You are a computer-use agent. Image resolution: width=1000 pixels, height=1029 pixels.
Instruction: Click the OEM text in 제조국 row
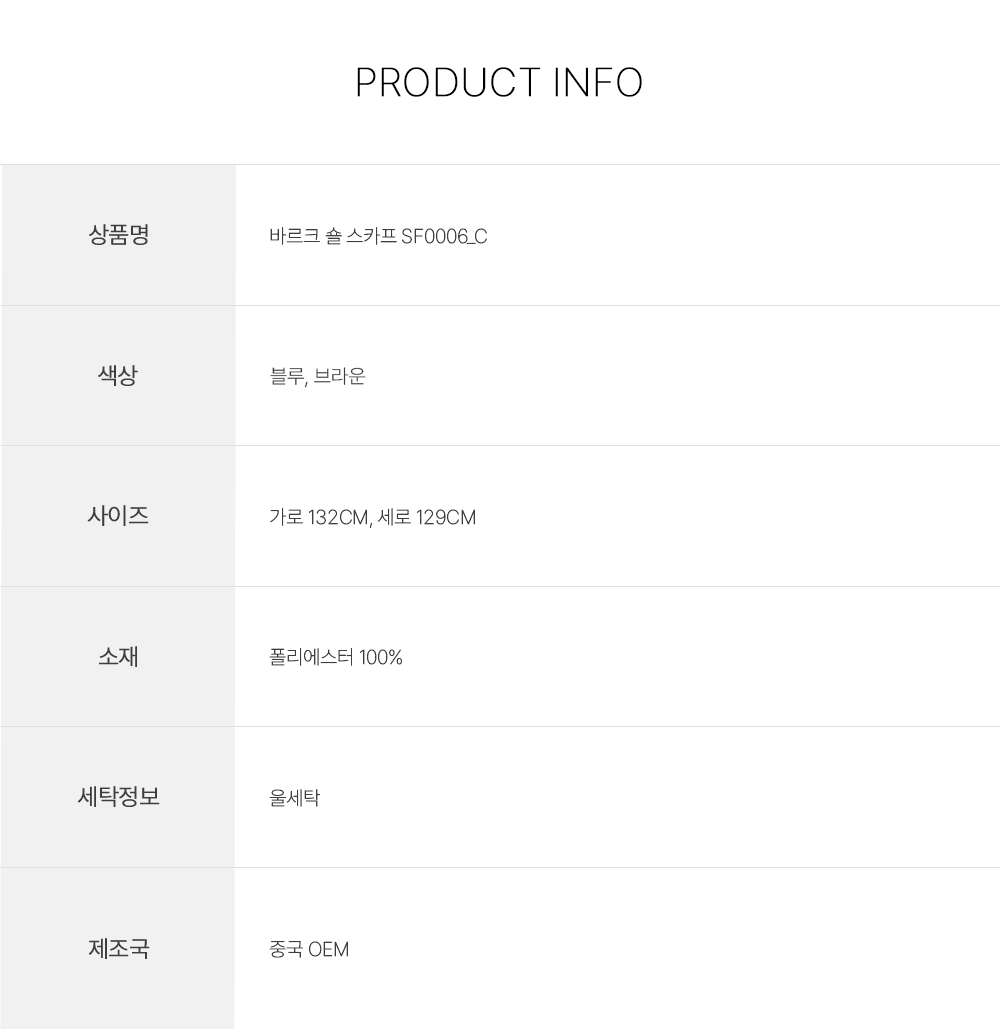(329, 949)
